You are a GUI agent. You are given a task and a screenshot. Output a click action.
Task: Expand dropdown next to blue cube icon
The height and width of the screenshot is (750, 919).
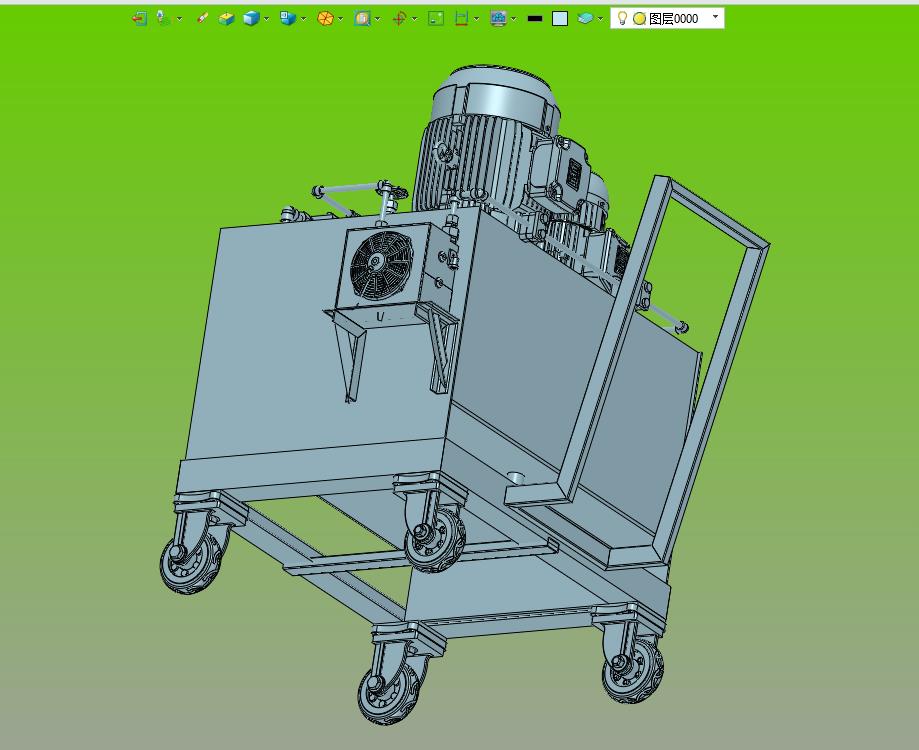pyautogui.click(x=267, y=19)
